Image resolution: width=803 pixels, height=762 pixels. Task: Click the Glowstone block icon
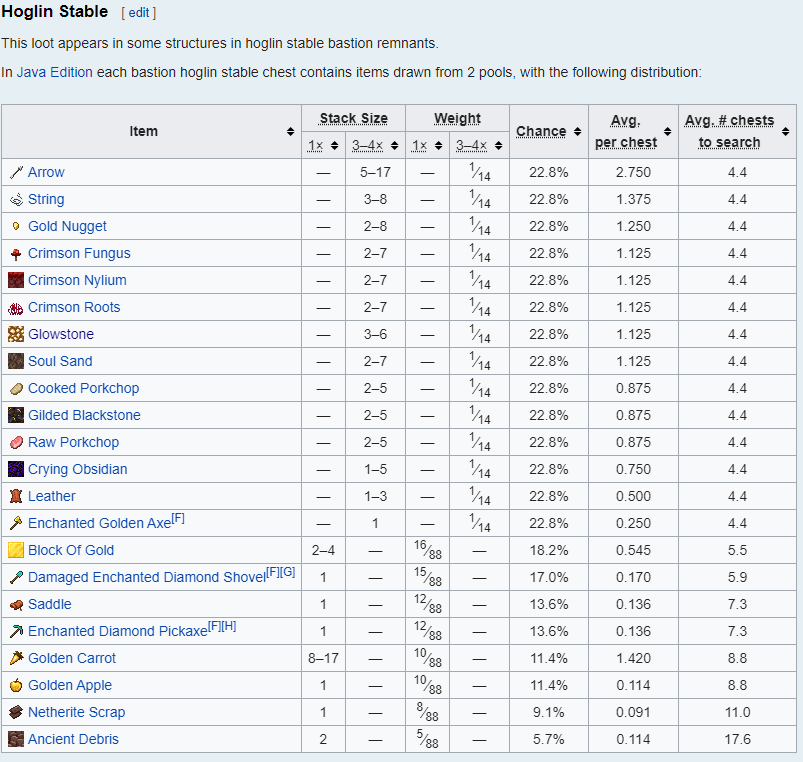coord(16,335)
